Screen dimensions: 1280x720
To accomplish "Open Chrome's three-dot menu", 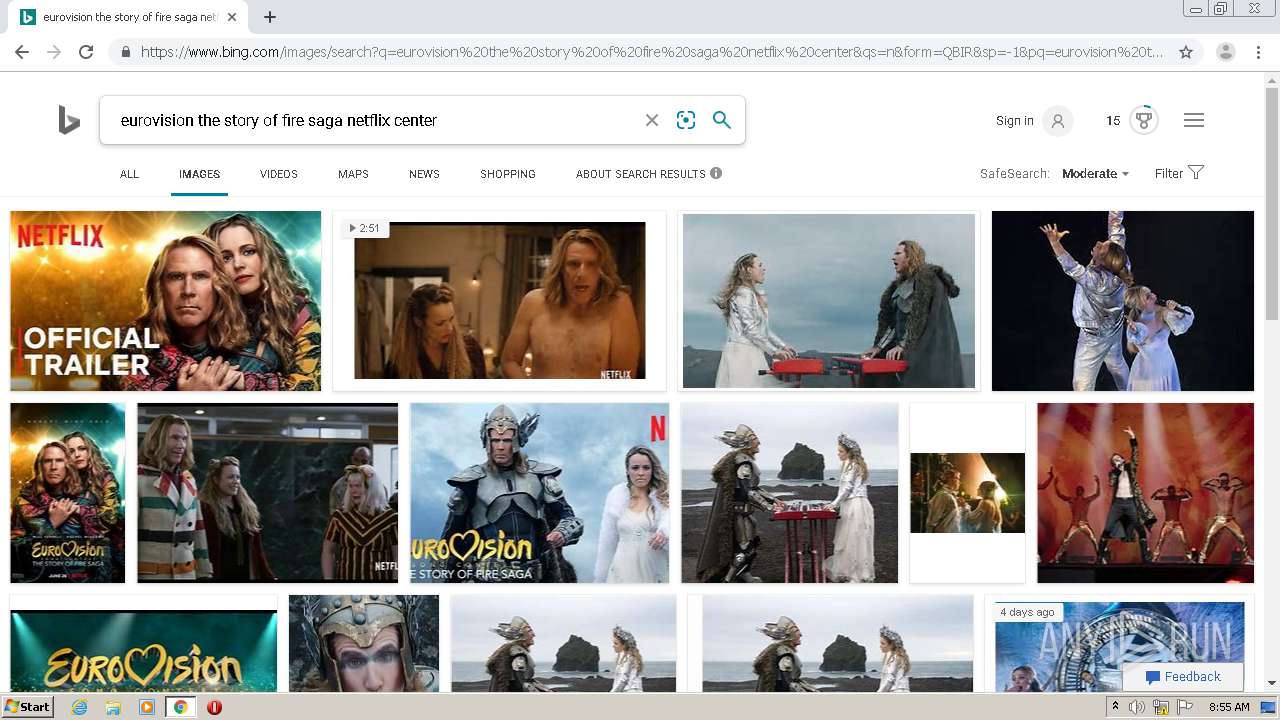I will 1258,52.
